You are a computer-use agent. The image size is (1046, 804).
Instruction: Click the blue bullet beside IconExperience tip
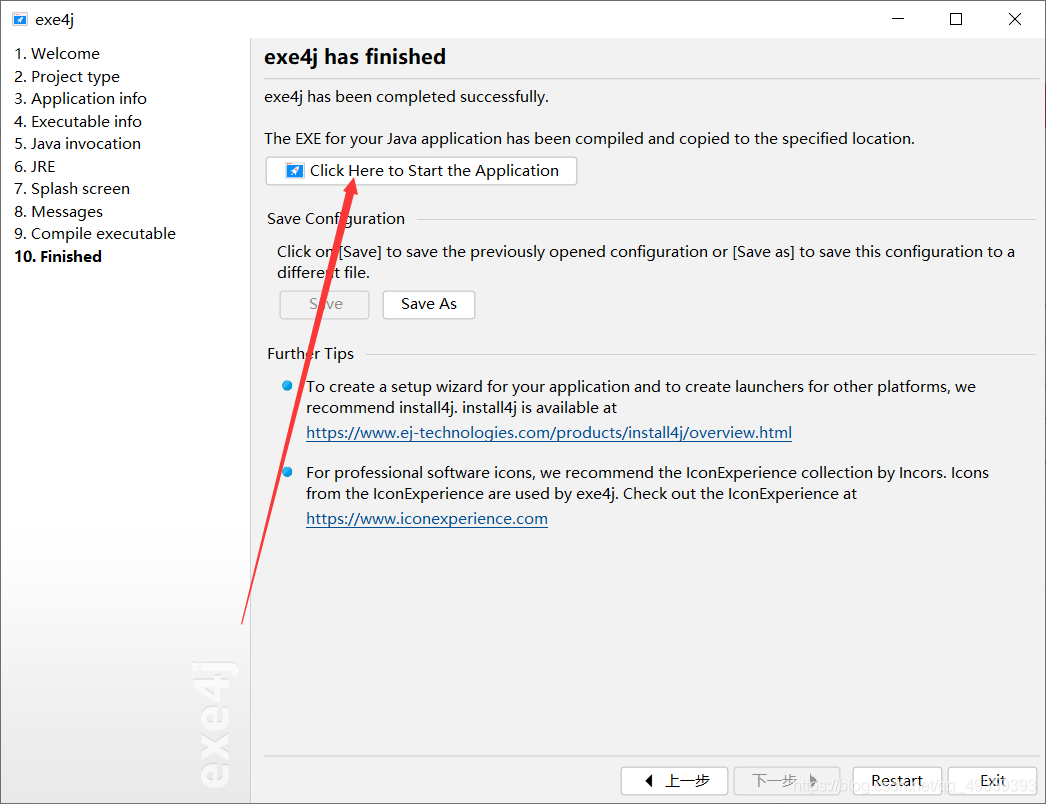[x=288, y=472]
